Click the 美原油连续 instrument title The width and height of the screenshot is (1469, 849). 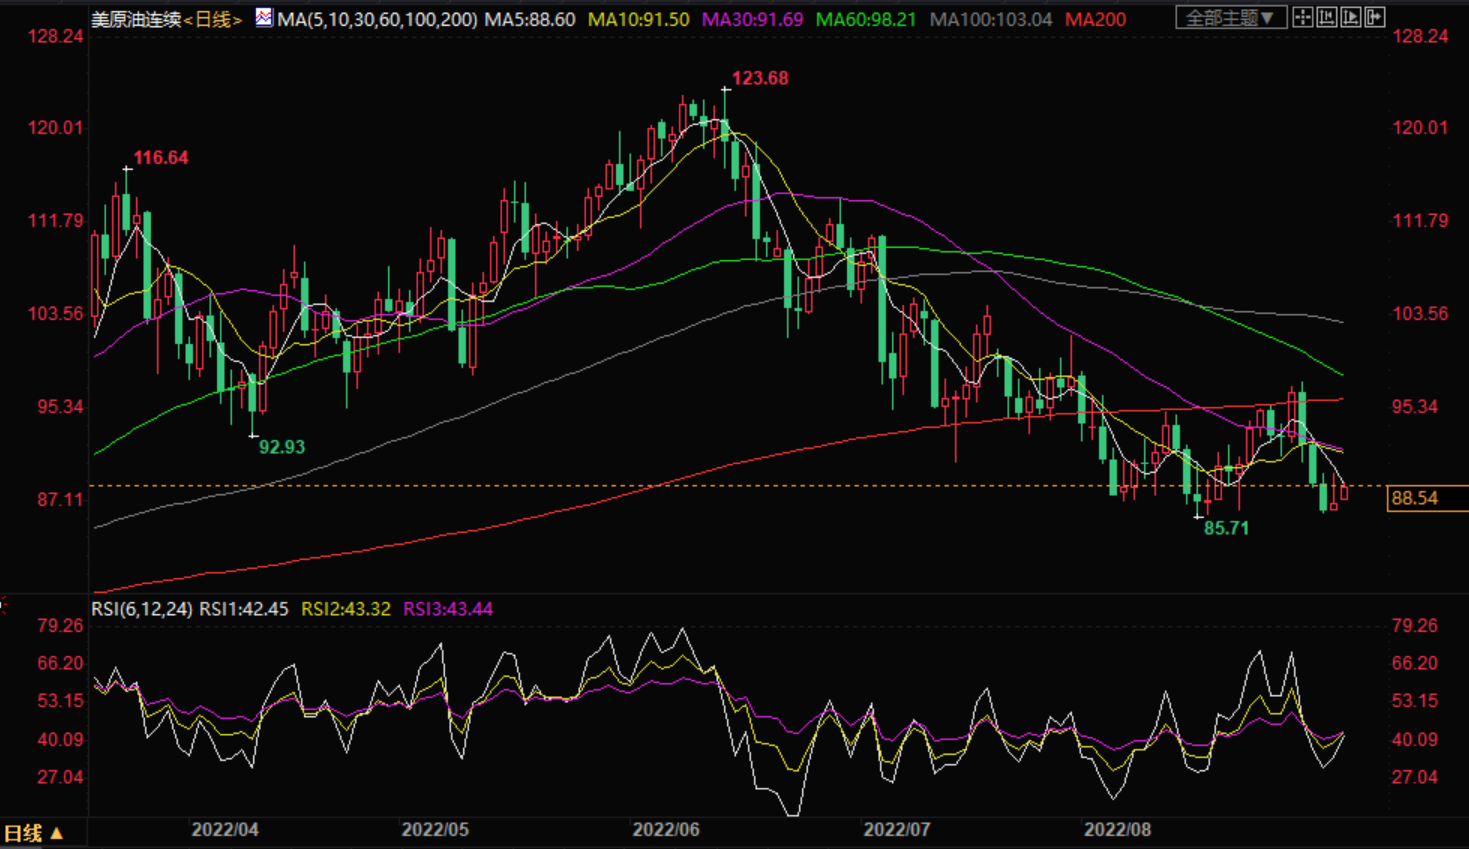[136, 20]
